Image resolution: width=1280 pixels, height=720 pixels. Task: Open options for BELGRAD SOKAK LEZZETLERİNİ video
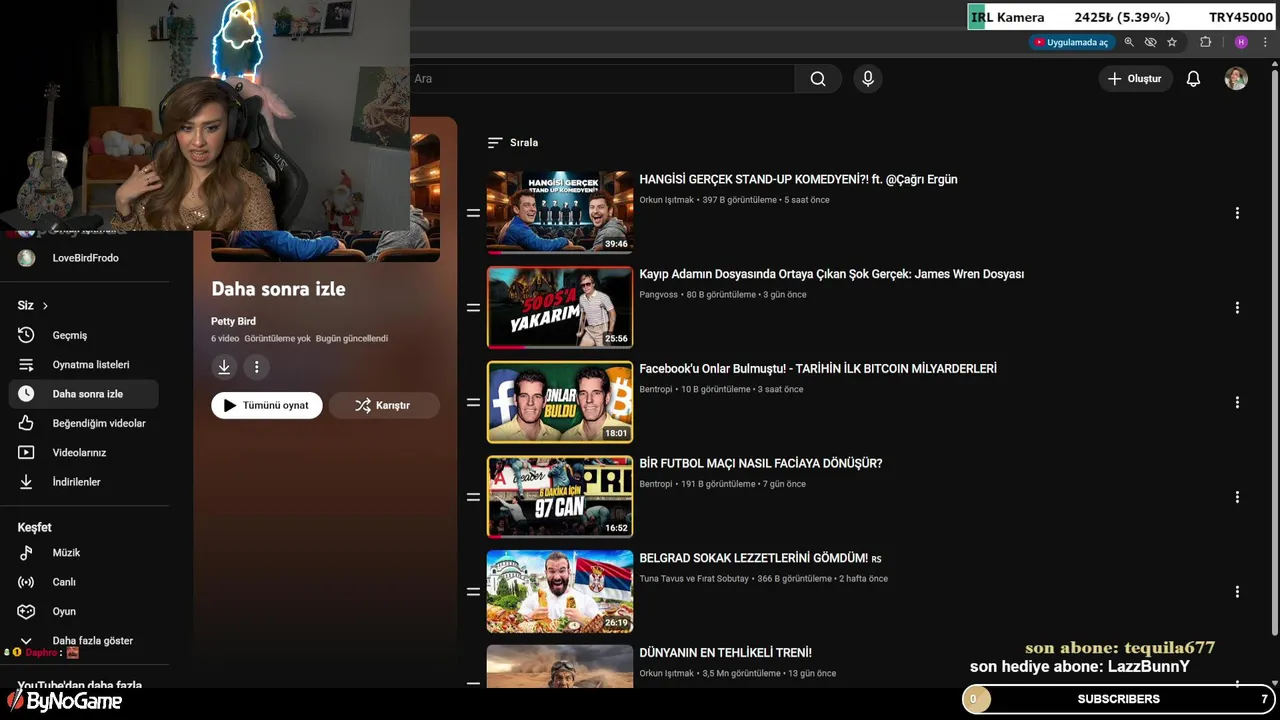(1237, 592)
